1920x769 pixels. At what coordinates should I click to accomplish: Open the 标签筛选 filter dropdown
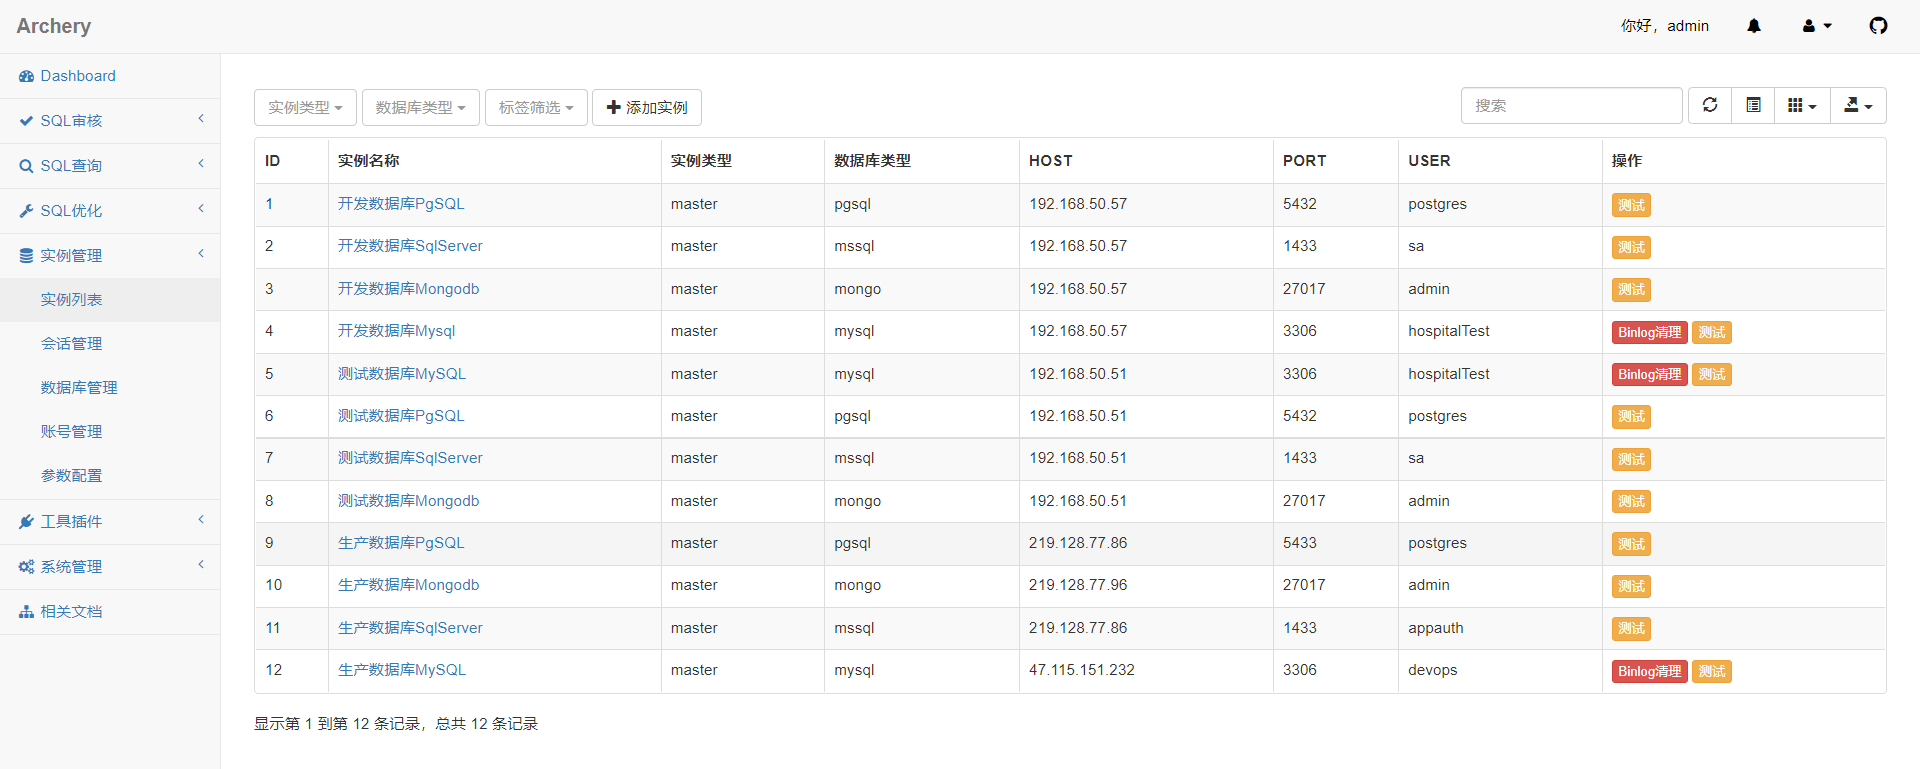[x=535, y=107]
